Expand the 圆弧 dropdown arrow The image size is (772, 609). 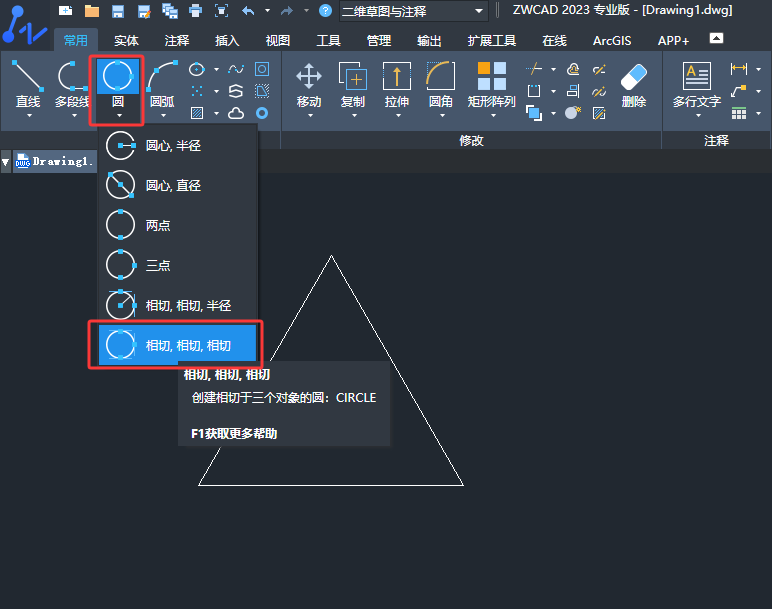pos(163,115)
